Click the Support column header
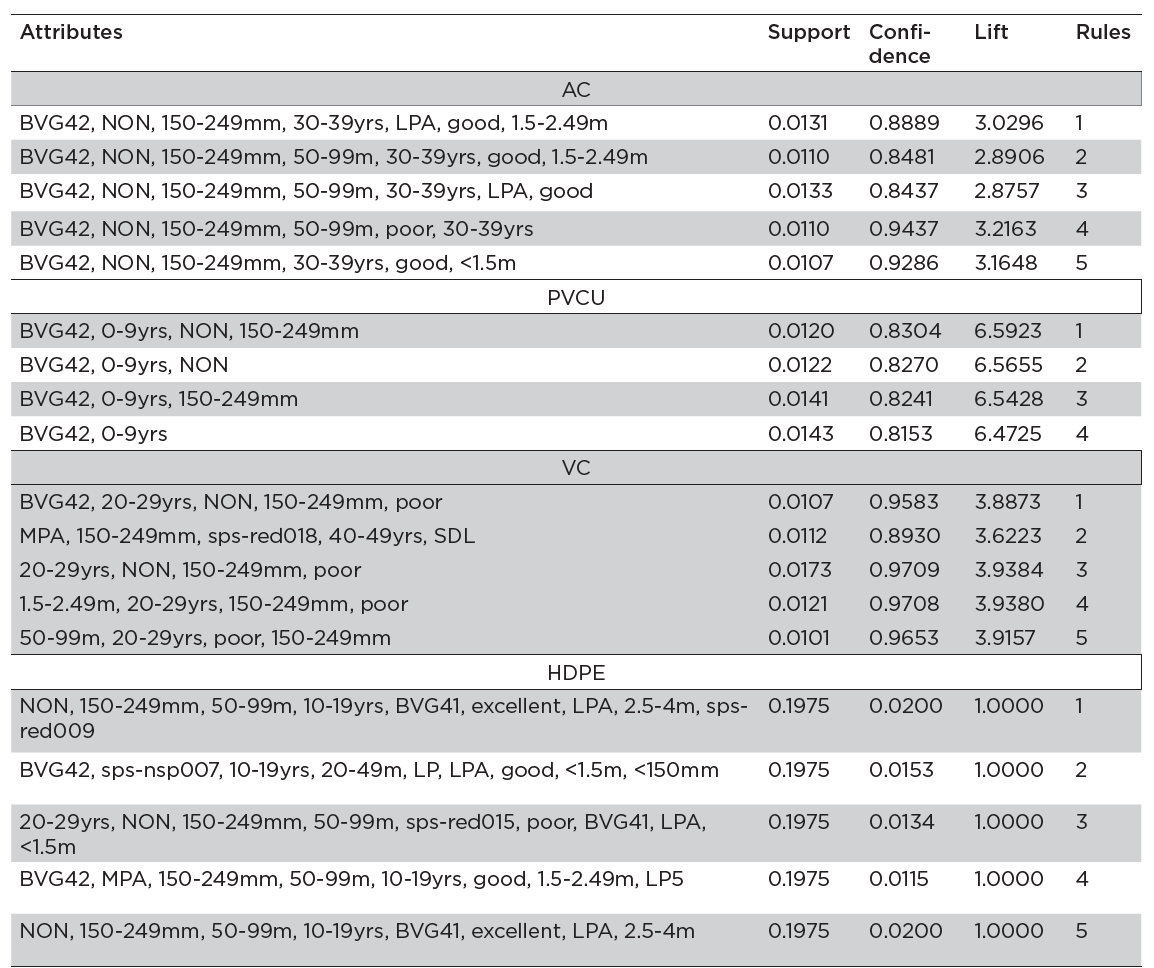Viewport: 1154px width, 968px height. pos(808,32)
